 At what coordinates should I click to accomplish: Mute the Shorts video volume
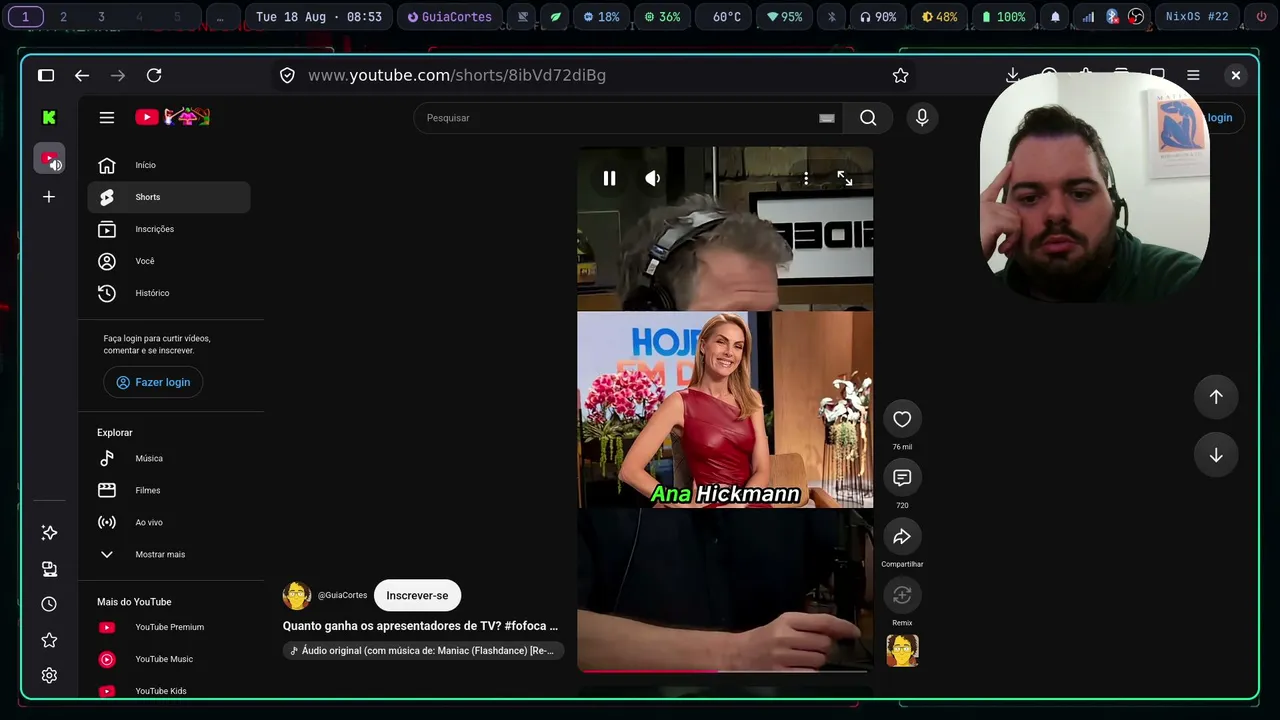(653, 178)
